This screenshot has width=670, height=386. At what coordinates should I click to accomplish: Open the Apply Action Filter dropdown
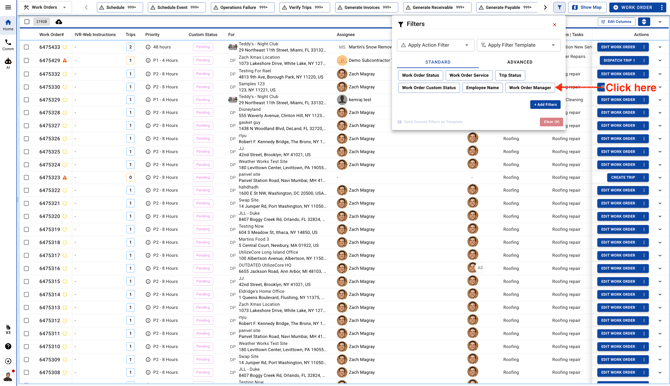tap(435, 45)
